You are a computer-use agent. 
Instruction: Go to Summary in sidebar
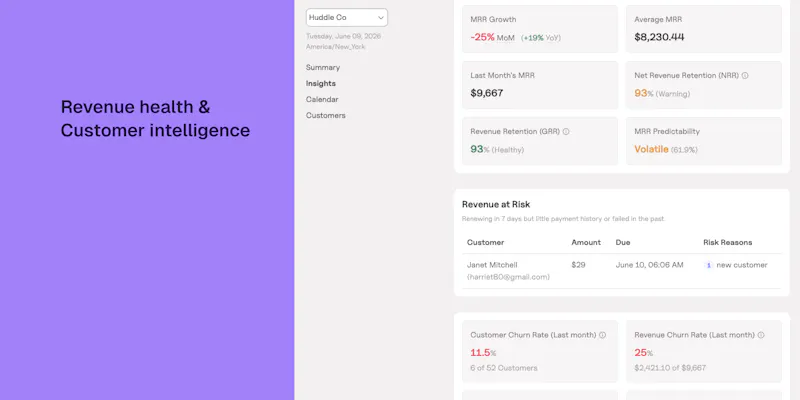322,67
